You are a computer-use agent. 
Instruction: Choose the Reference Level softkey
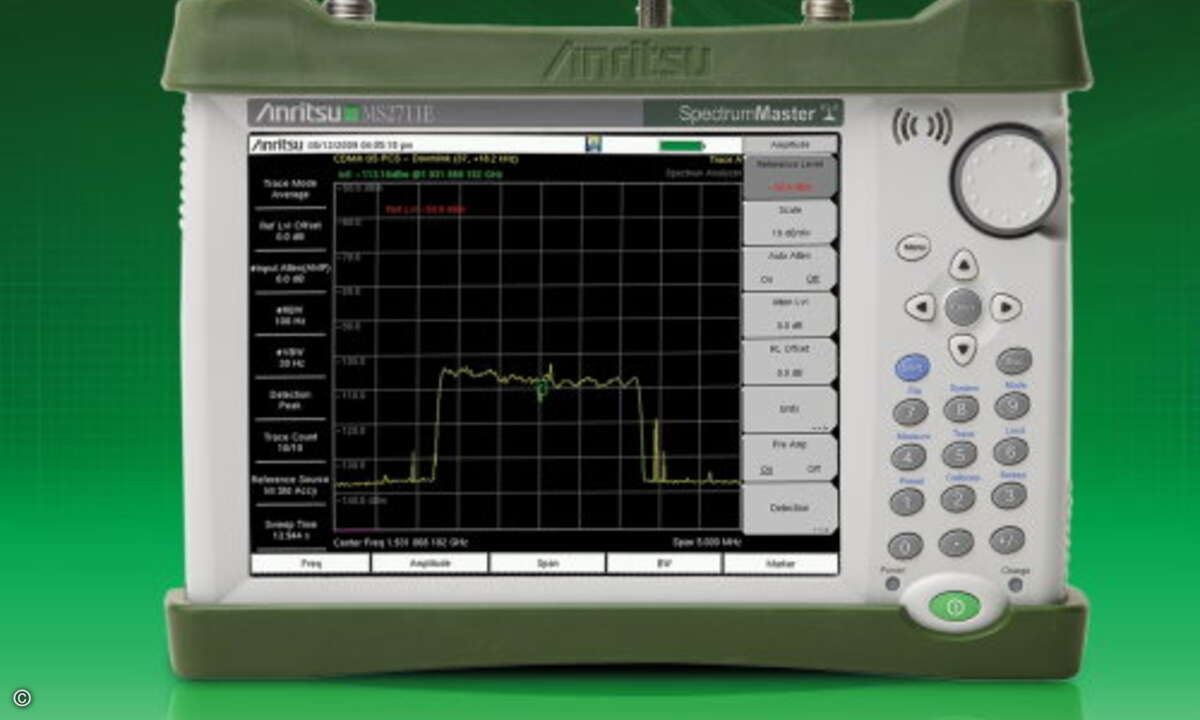coord(789,175)
